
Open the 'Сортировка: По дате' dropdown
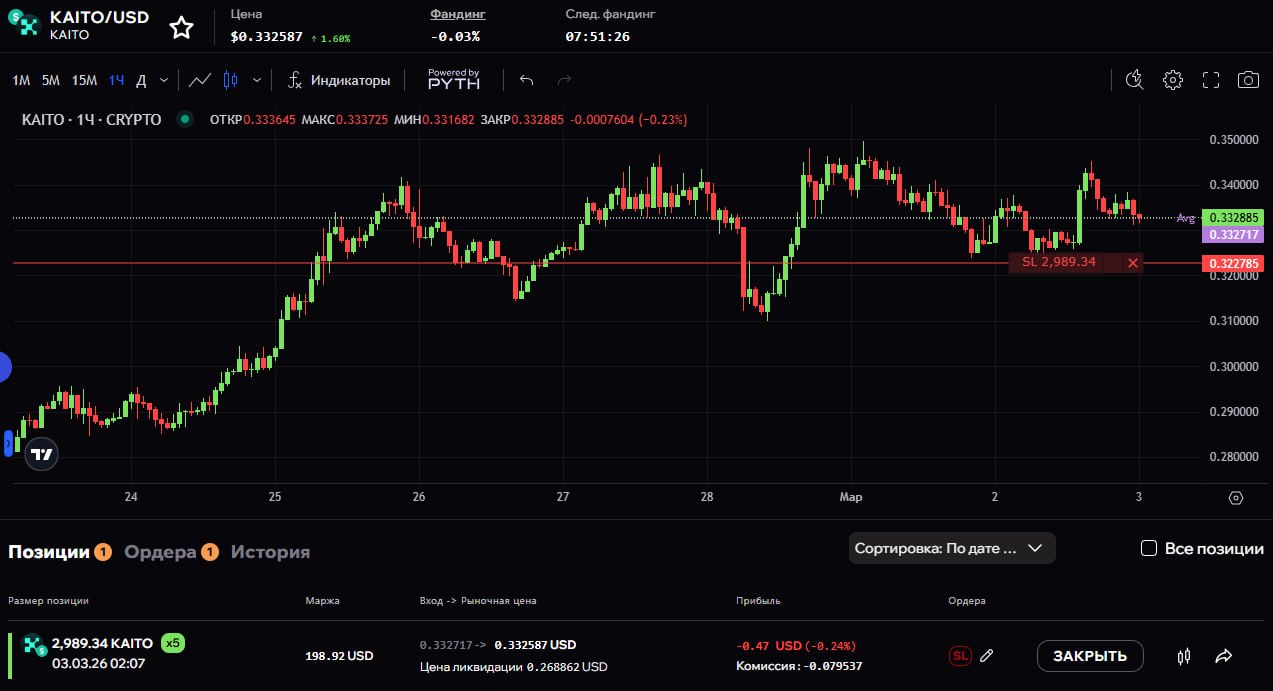click(951, 548)
